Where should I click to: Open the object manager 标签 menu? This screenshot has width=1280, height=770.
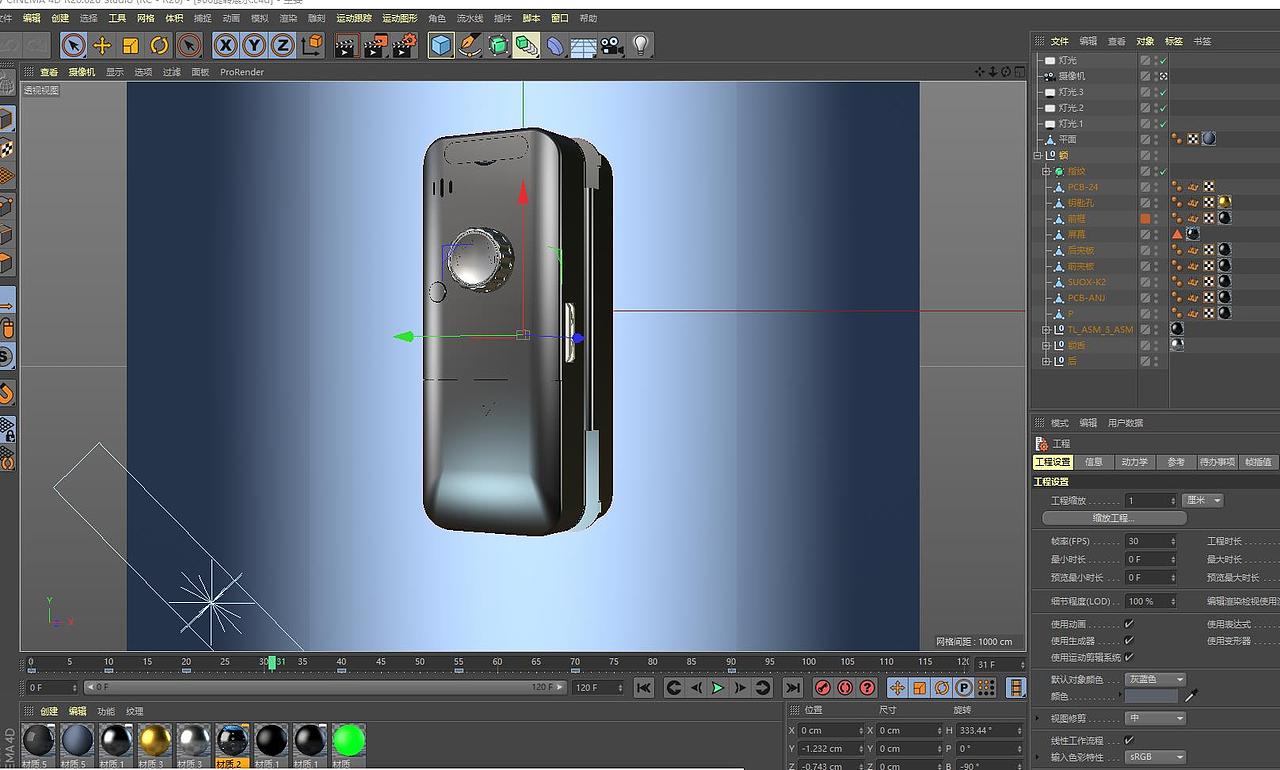(x=1174, y=41)
